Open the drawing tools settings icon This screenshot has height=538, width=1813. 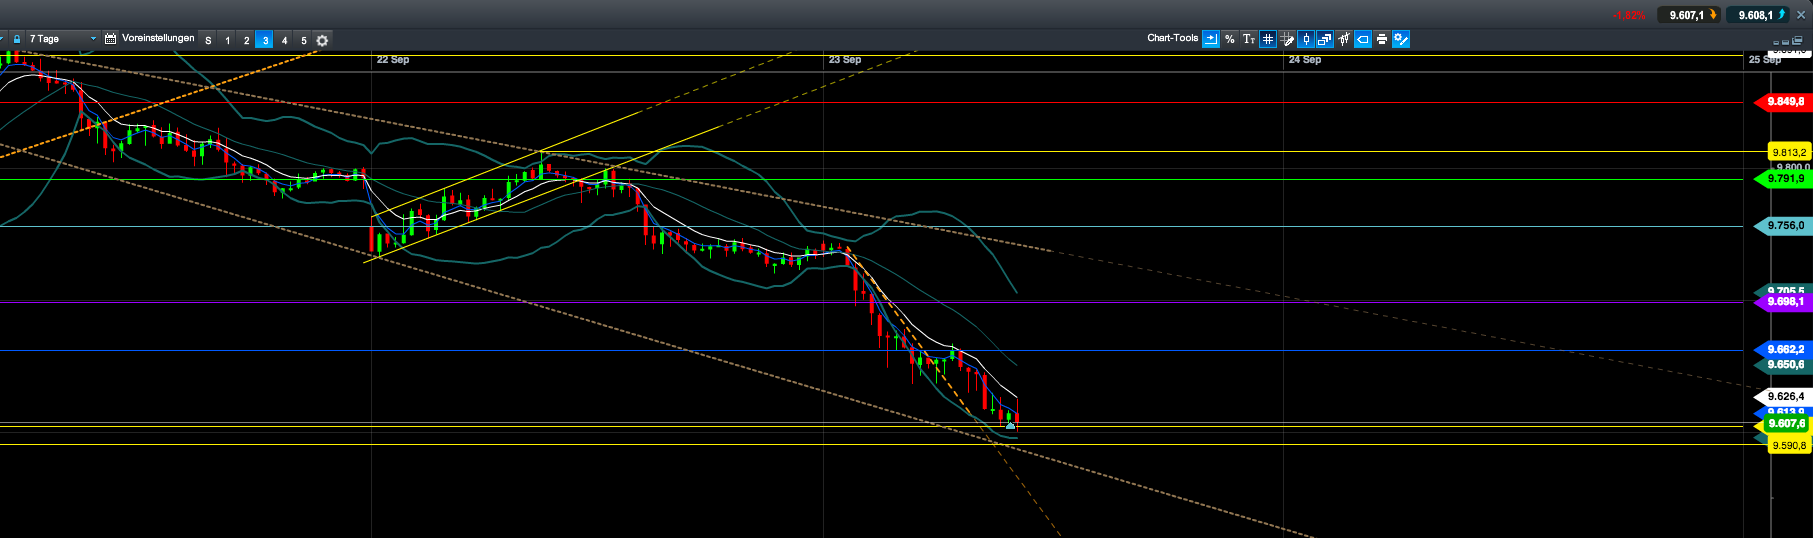tap(1401, 39)
